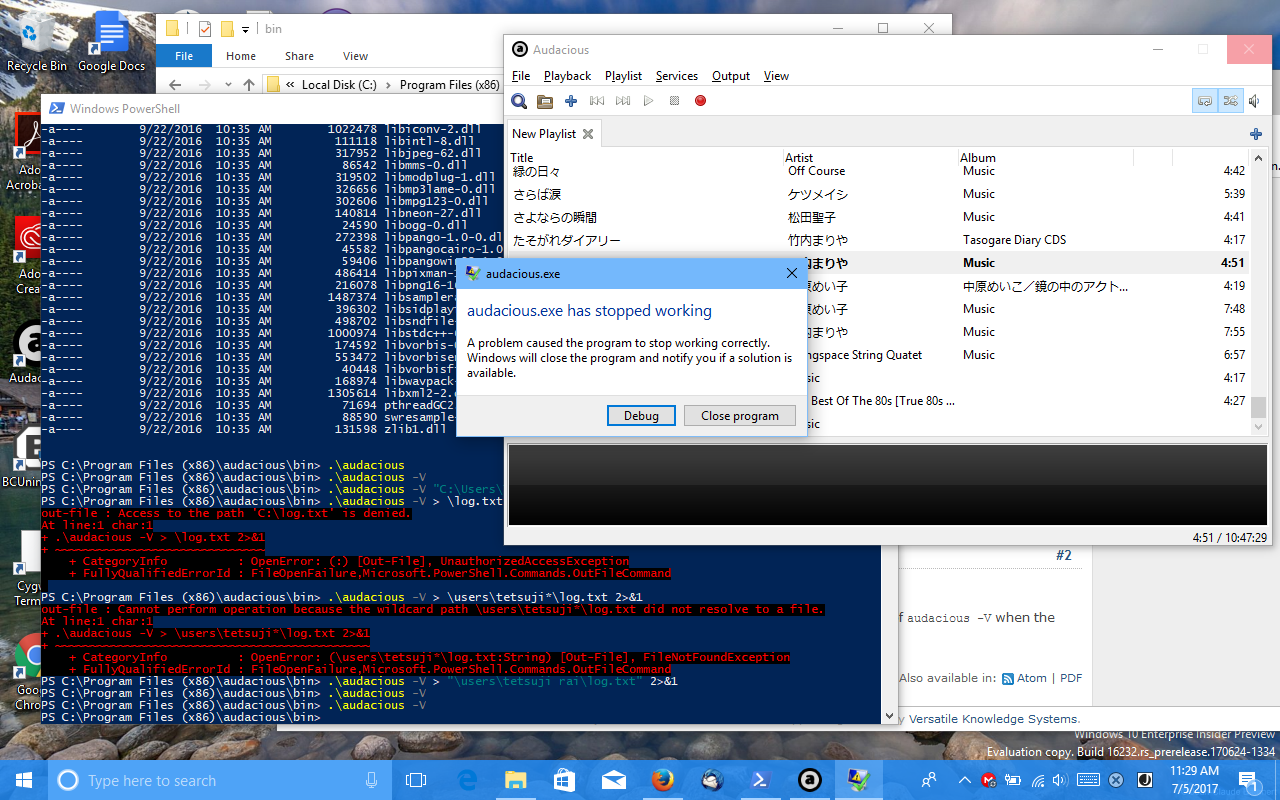Screen dimensions: 1280x800
Task: Open the Home ribbon tab in File Explorer
Action: coord(241,56)
